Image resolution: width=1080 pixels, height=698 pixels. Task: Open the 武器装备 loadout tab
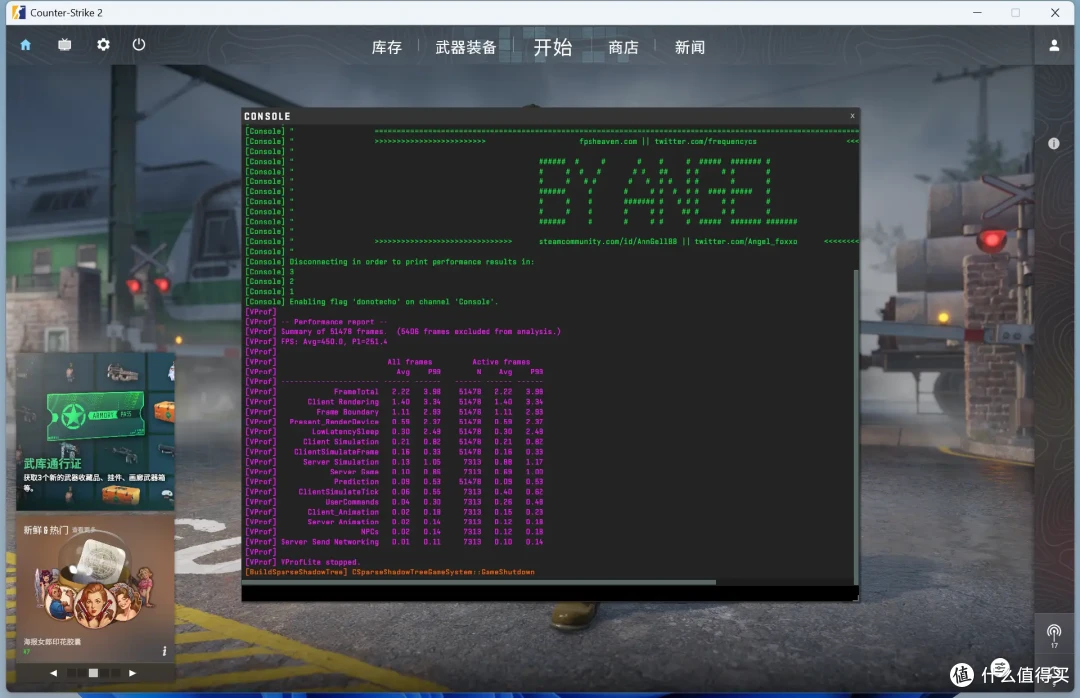pos(466,48)
